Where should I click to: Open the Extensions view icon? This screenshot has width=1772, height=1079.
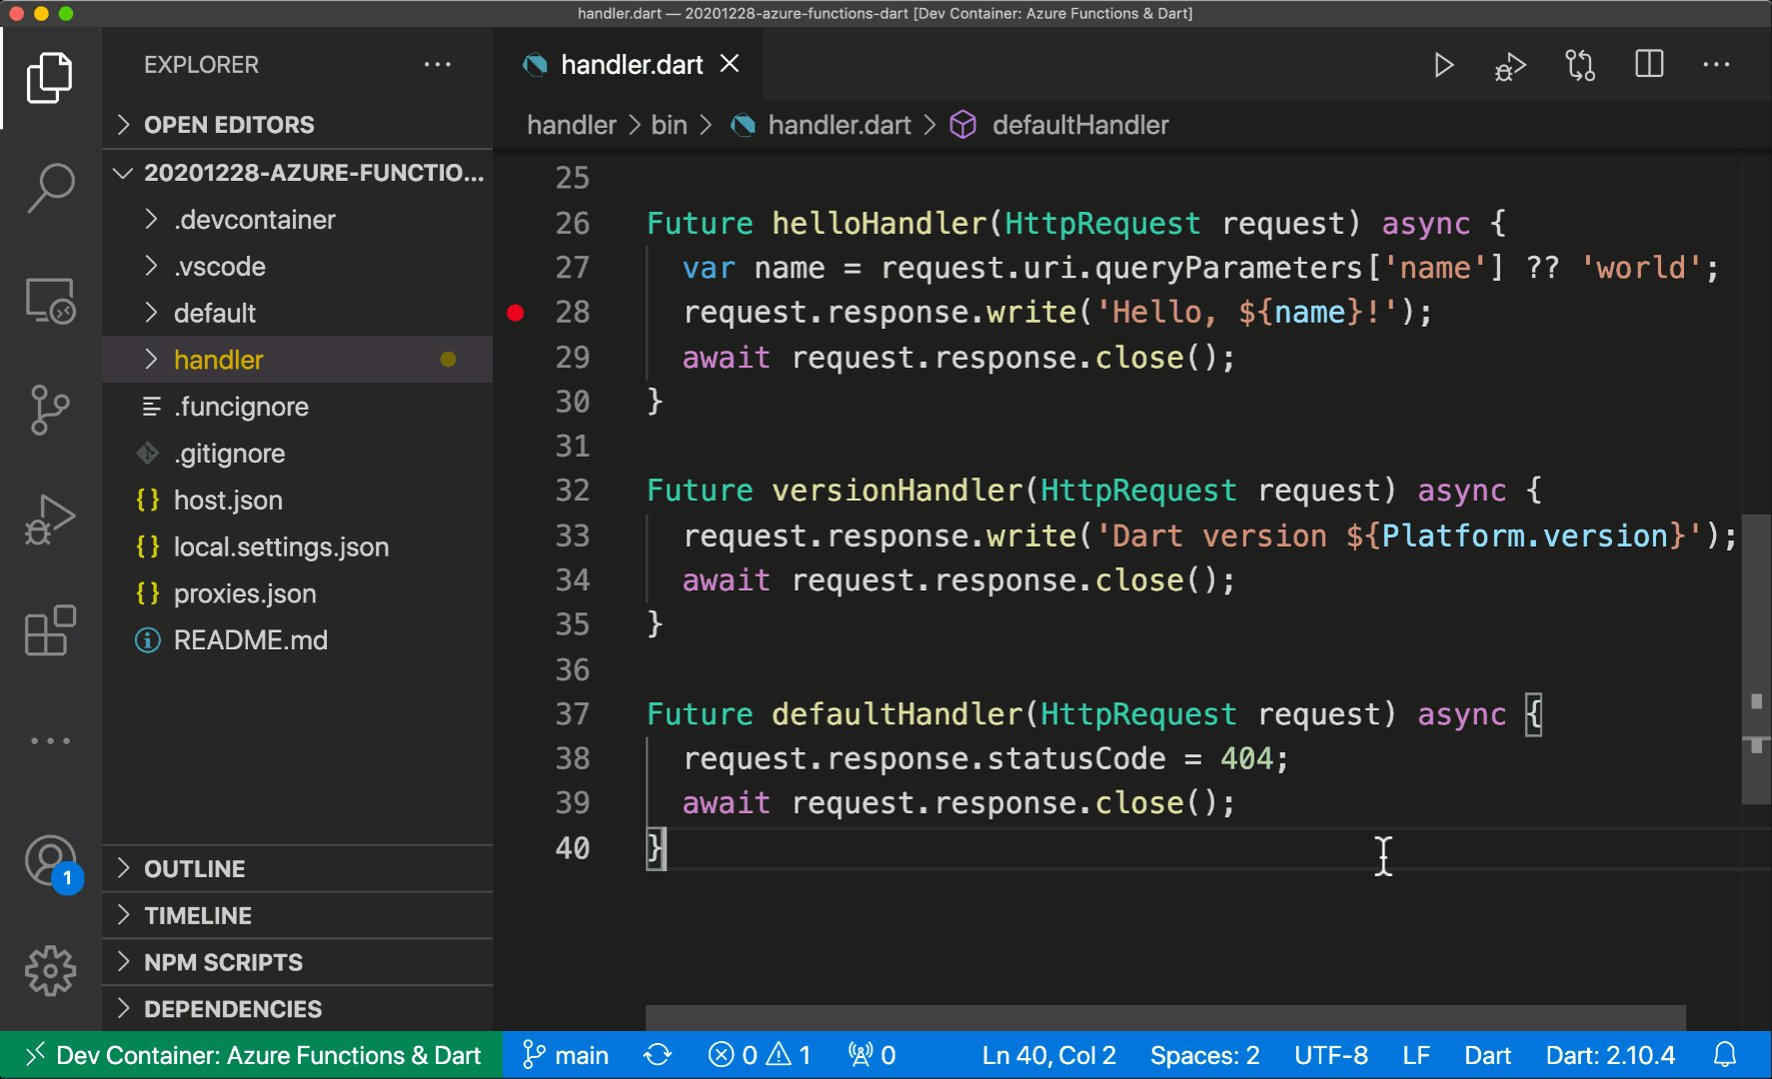[x=49, y=630]
